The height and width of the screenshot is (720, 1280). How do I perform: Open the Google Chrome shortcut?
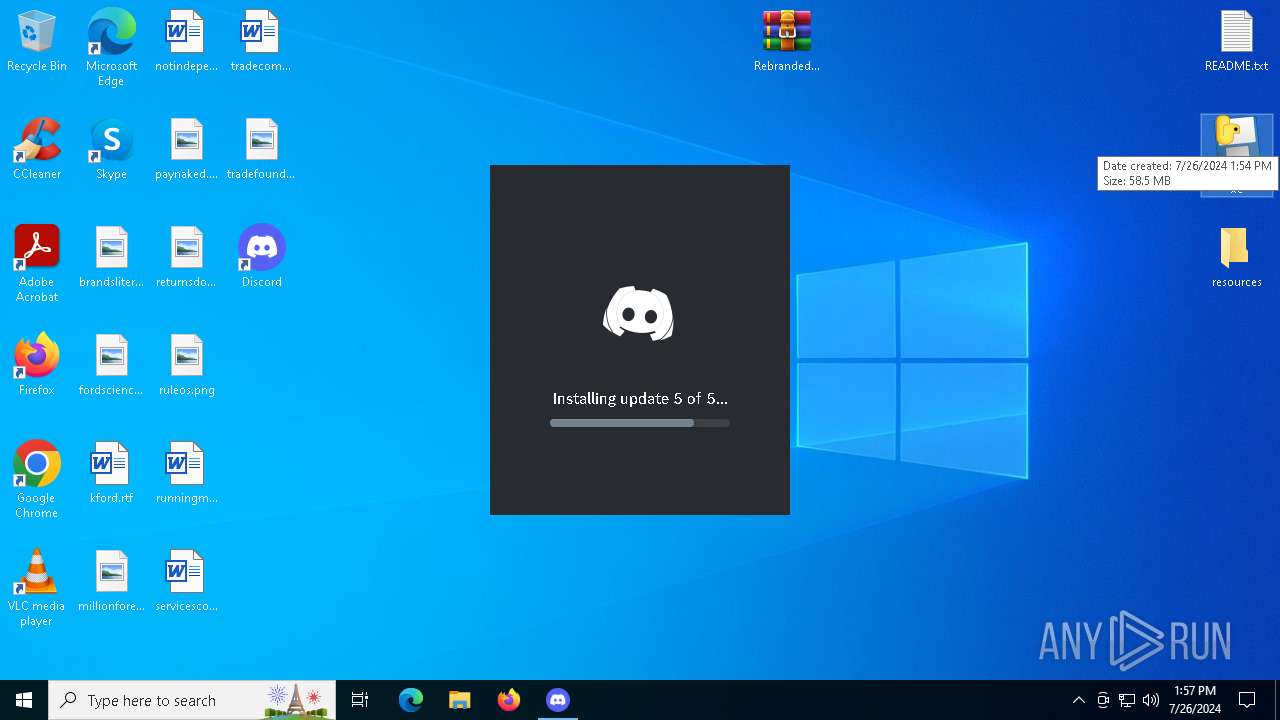click(37, 480)
